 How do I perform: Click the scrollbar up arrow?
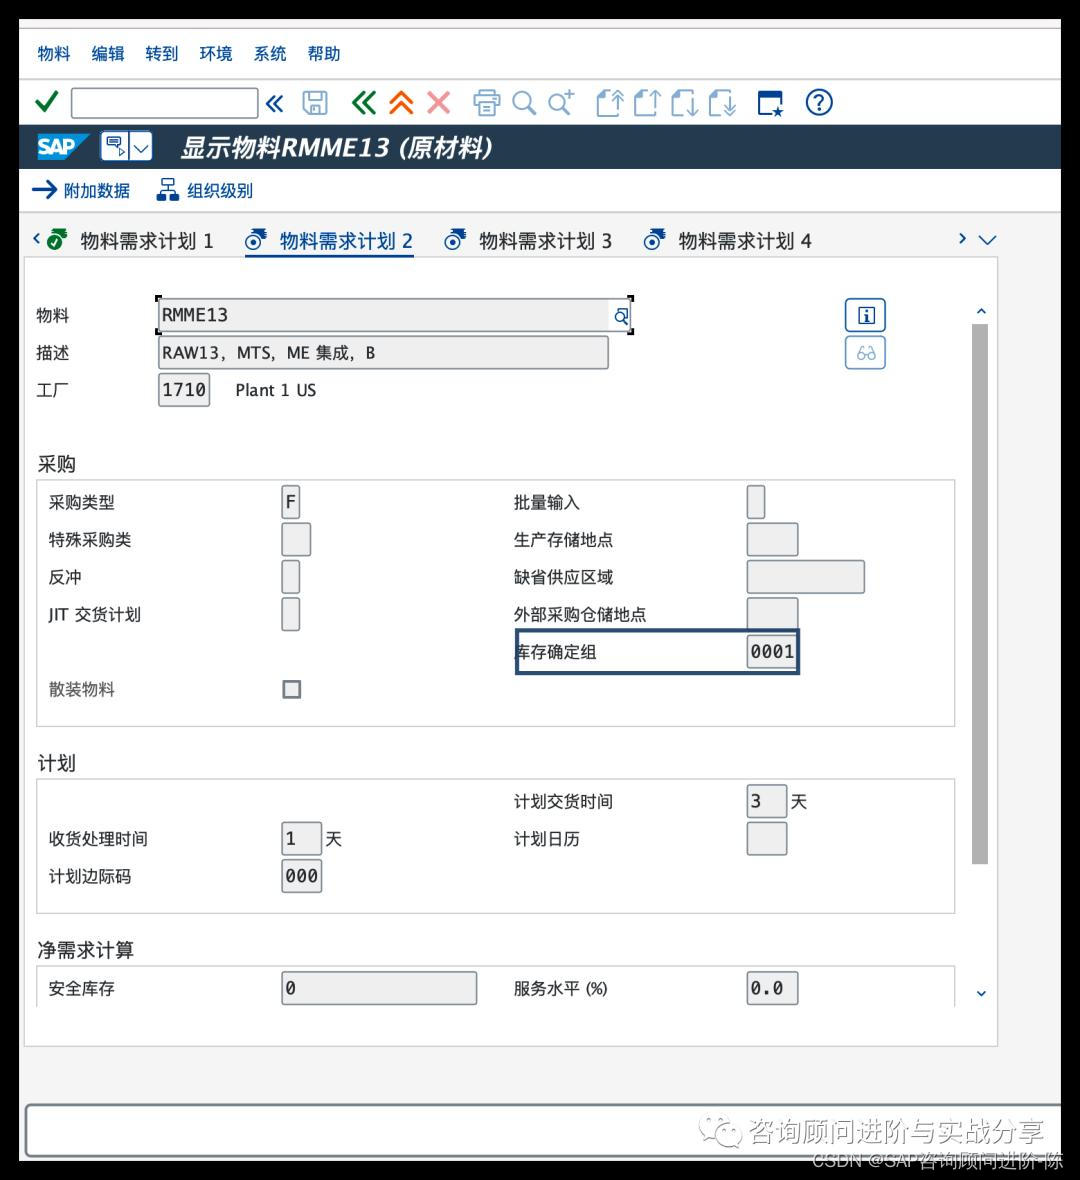coord(981,311)
